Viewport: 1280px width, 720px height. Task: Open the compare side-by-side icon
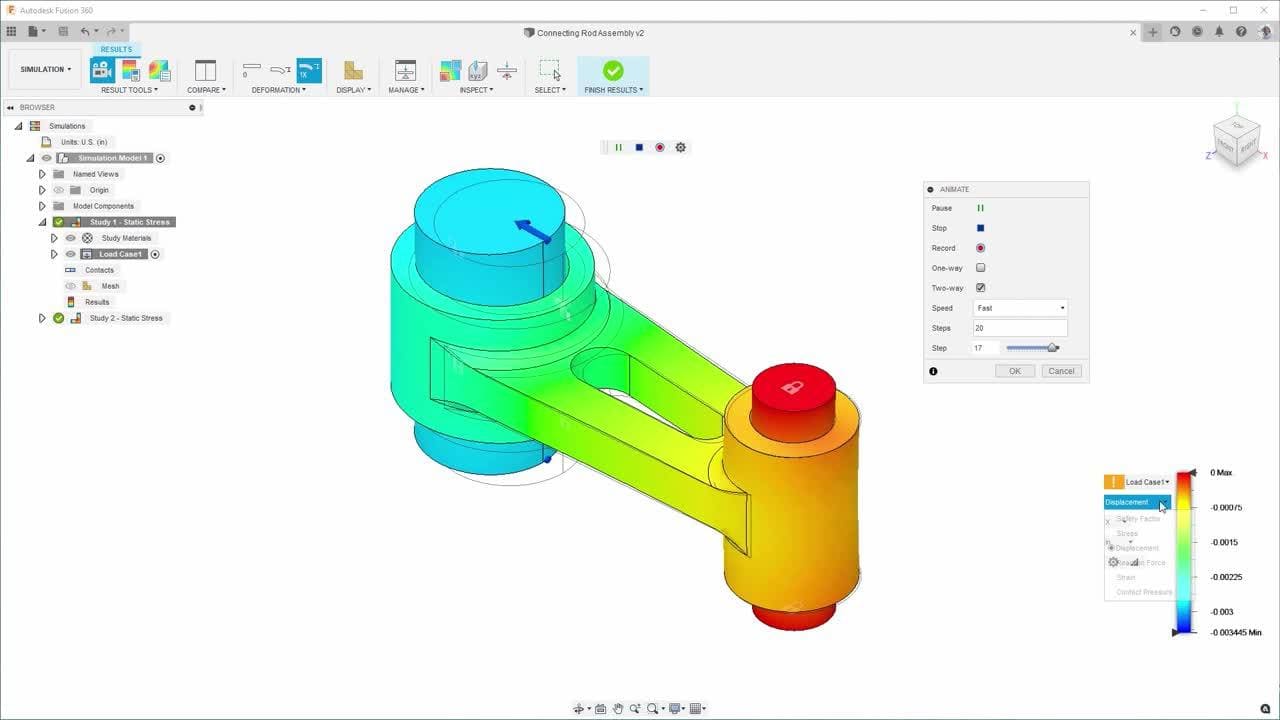[x=205, y=70]
